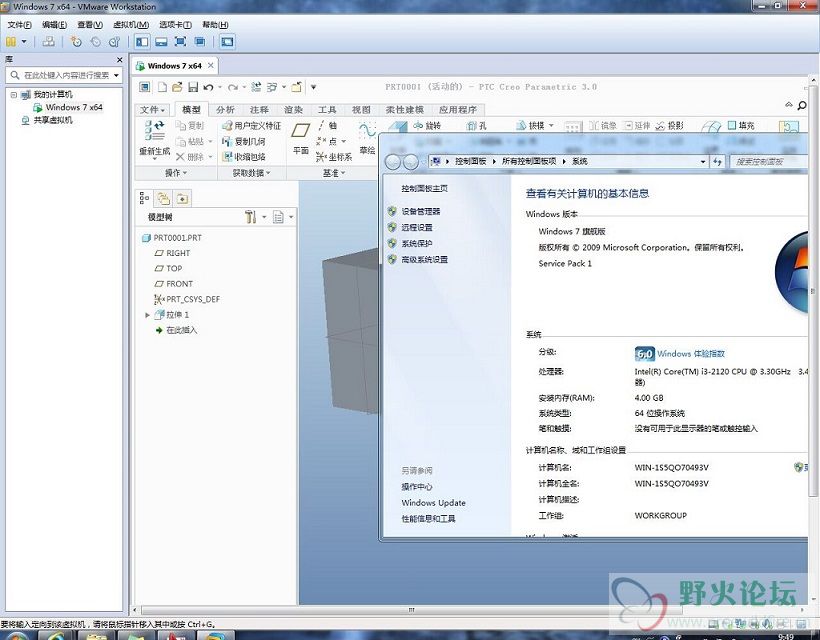Click the folder browser tab icon
Screen dimensions: 820x640
point(164,198)
